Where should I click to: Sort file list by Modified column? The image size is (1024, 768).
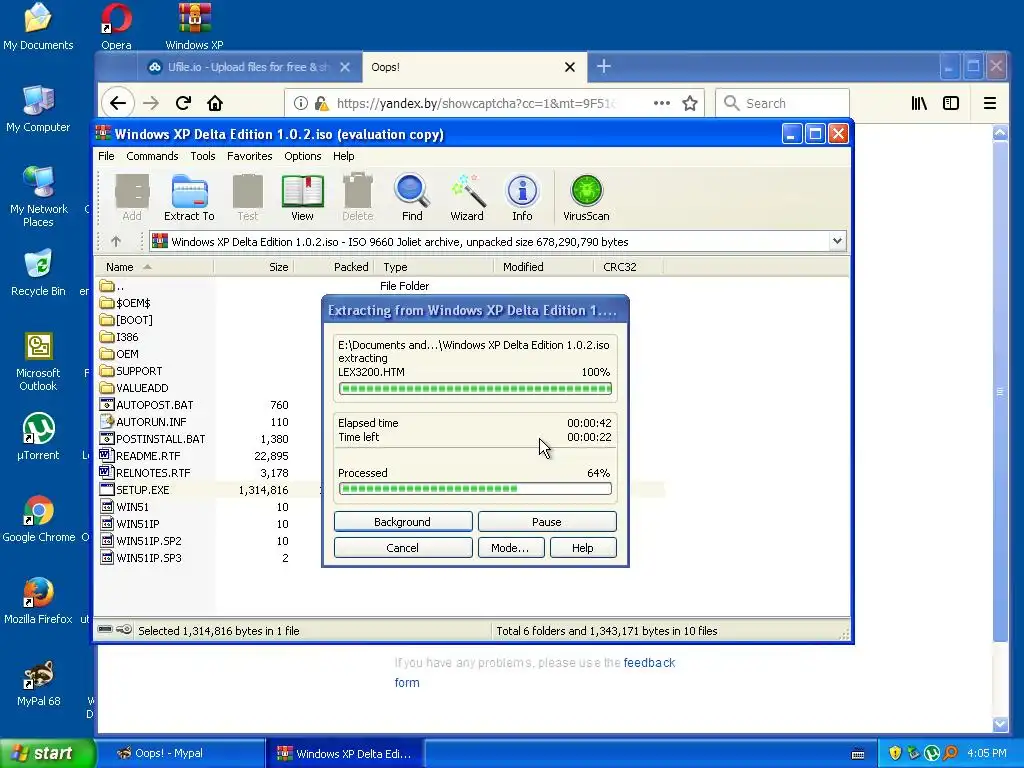point(543,266)
